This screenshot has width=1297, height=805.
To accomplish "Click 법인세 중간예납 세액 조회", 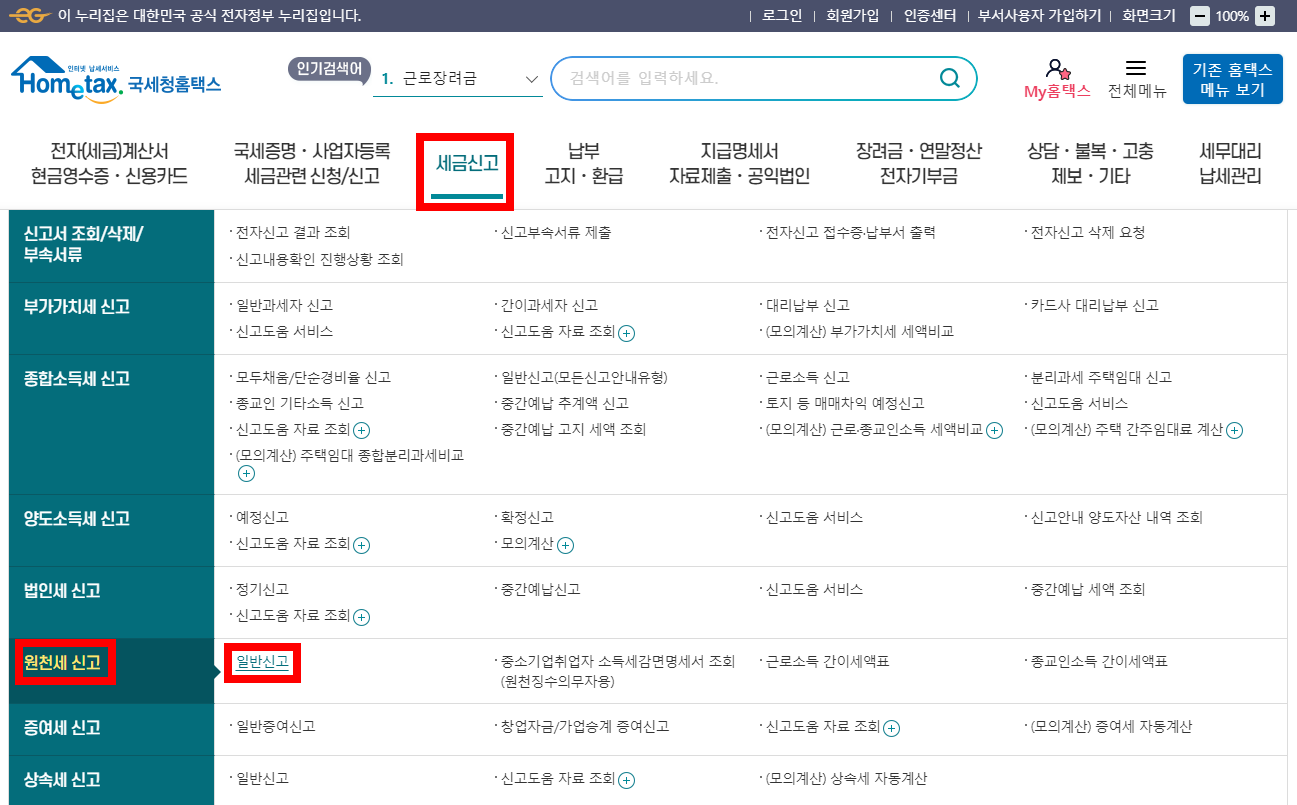I will click(x=1088, y=590).
